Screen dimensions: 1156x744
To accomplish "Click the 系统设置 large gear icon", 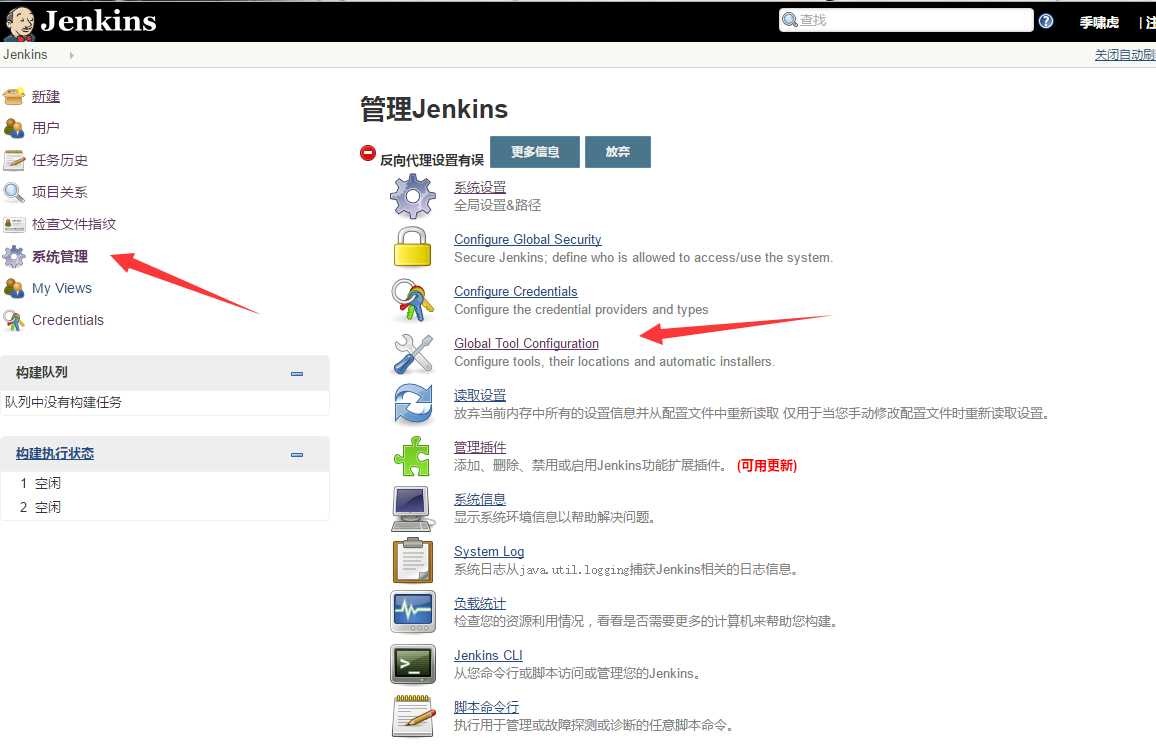I will (413, 196).
